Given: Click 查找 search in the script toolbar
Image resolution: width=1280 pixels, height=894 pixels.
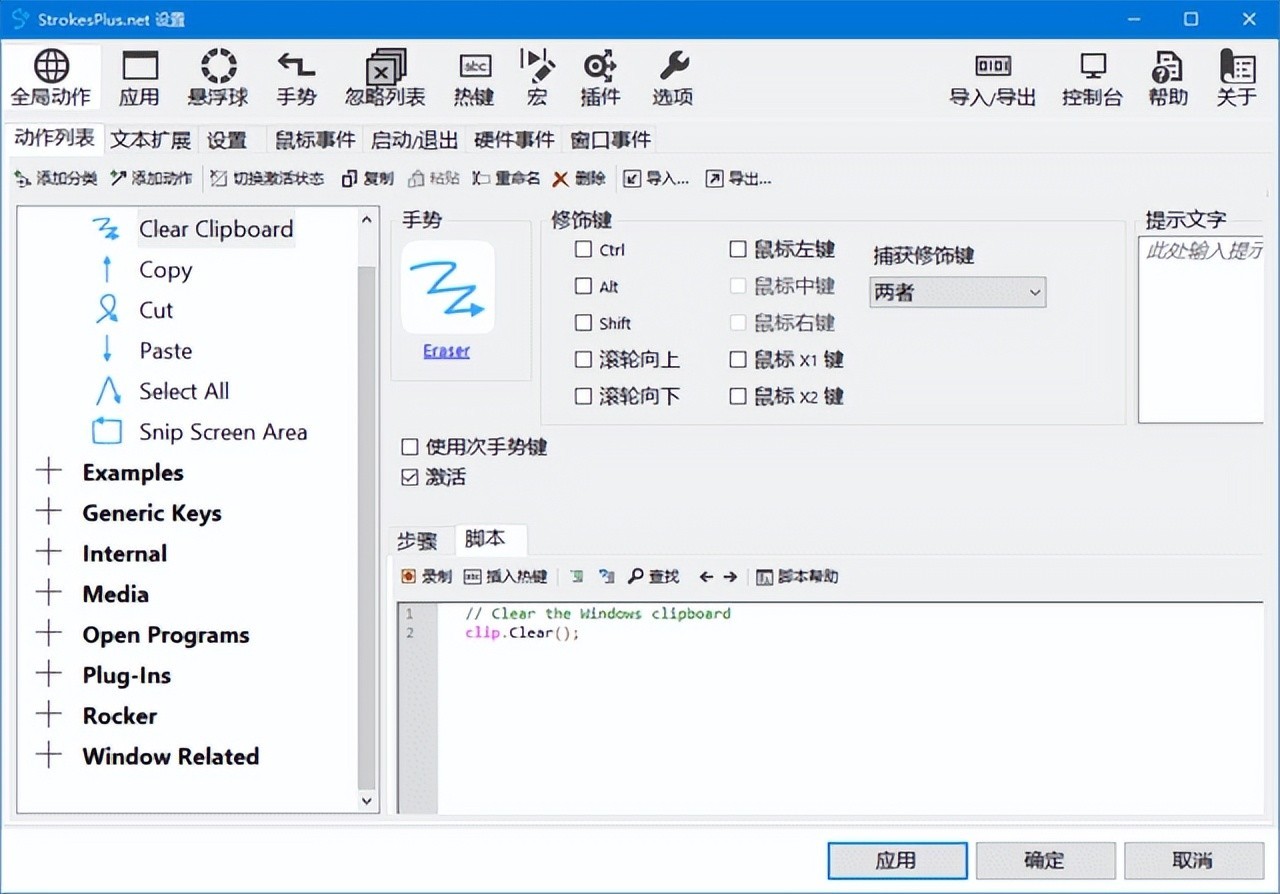Looking at the screenshot, I should click(654, 577).
